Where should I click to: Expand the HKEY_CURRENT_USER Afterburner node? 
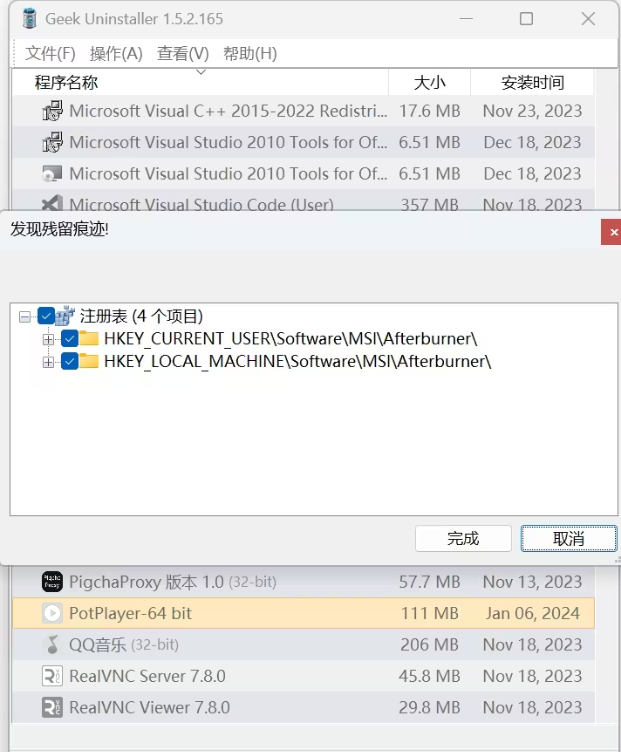pyautogui.click(x=48, y=339)
